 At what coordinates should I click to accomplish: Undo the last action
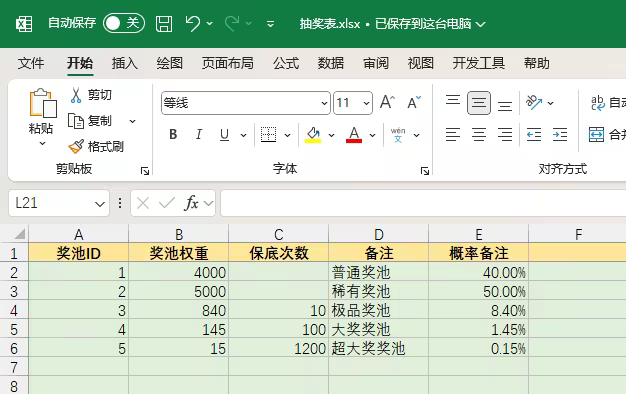point(193,24)
